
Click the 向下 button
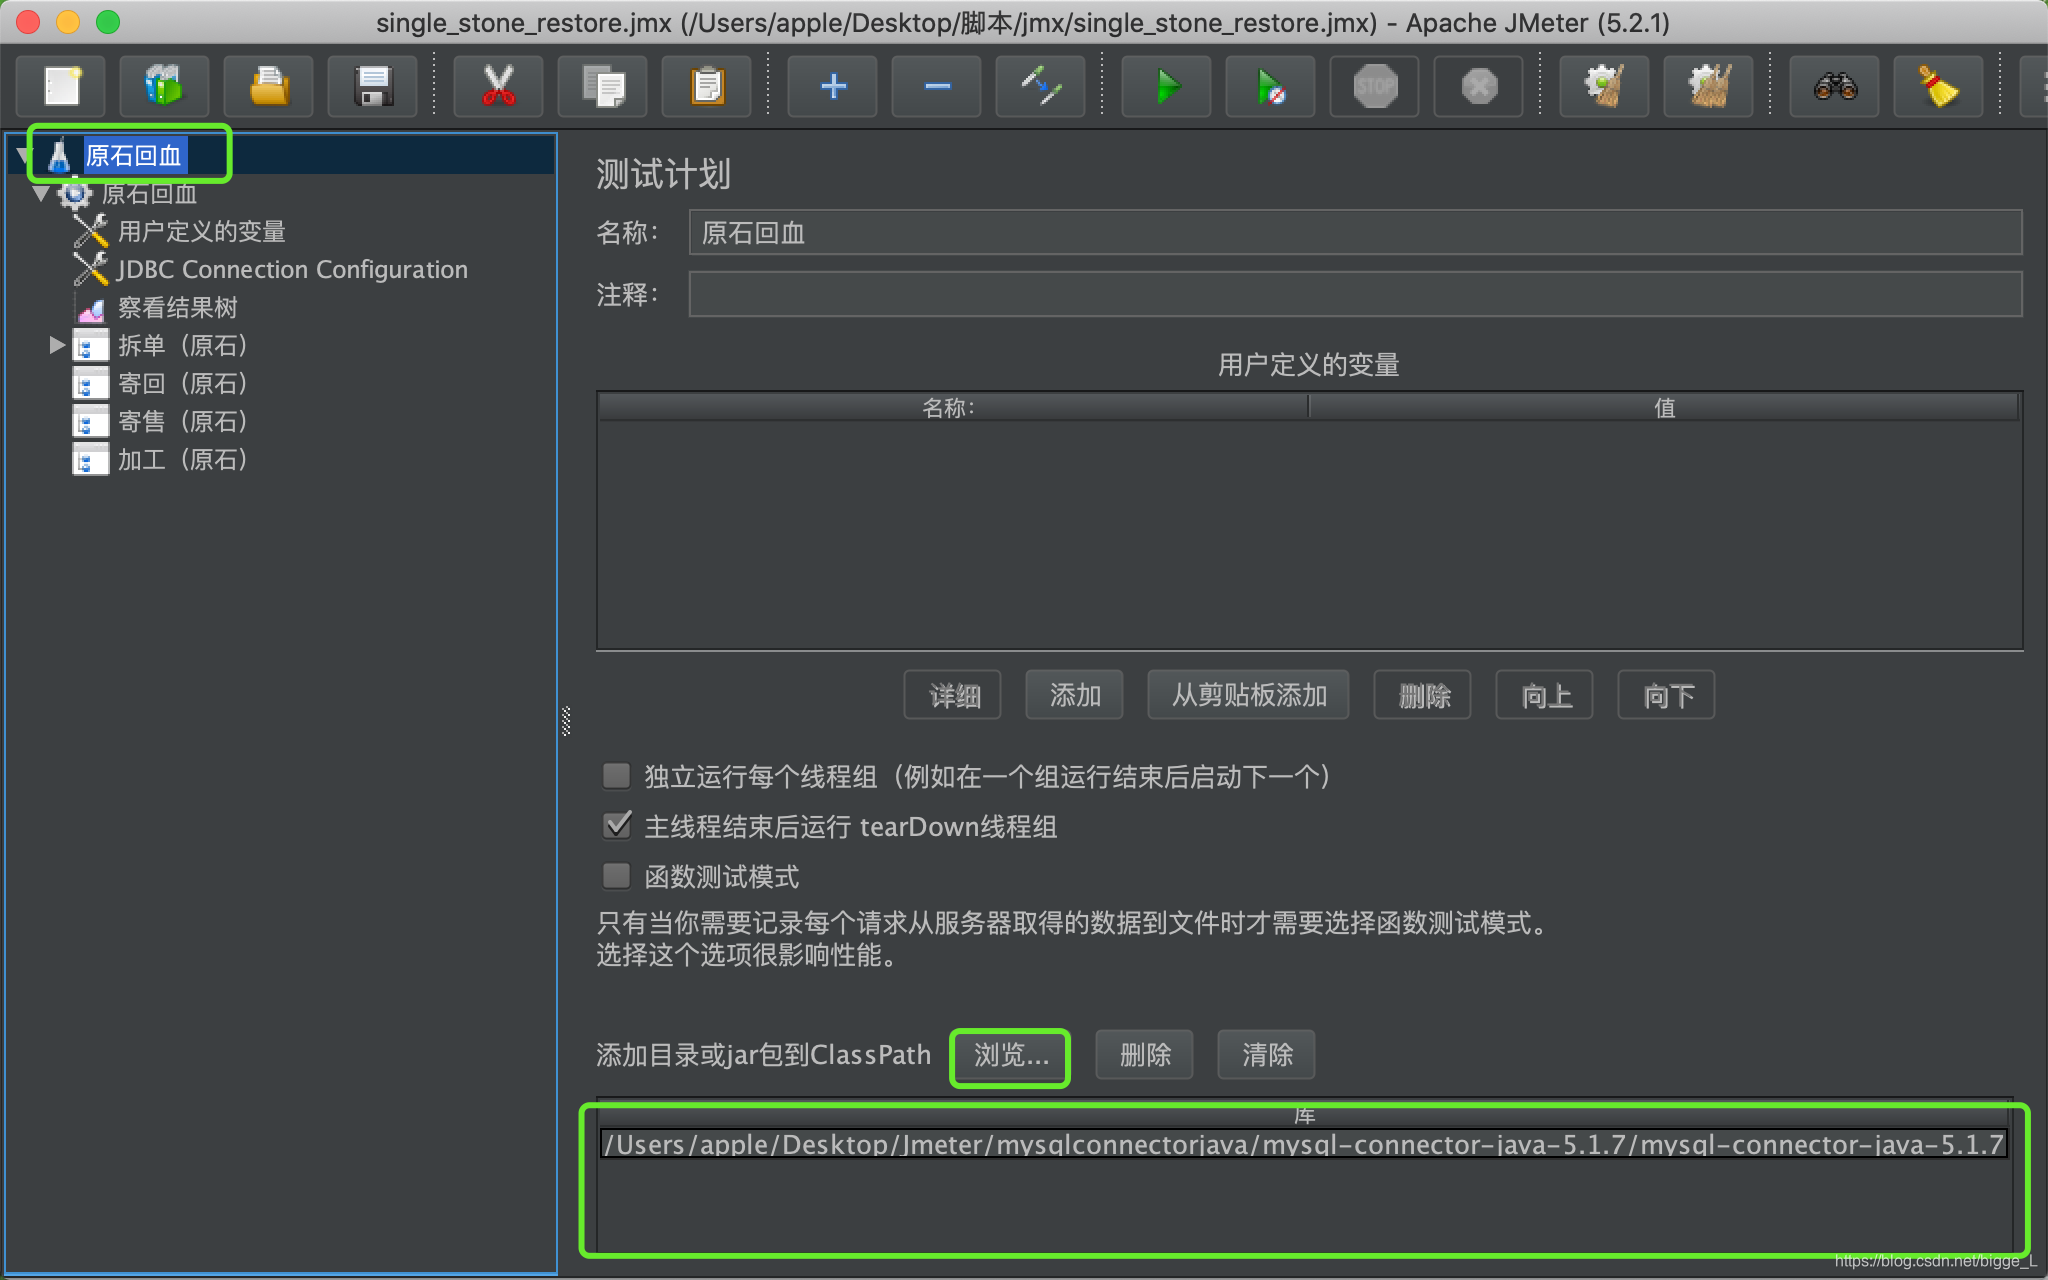pyautogui.click(x=1666, y=695)
